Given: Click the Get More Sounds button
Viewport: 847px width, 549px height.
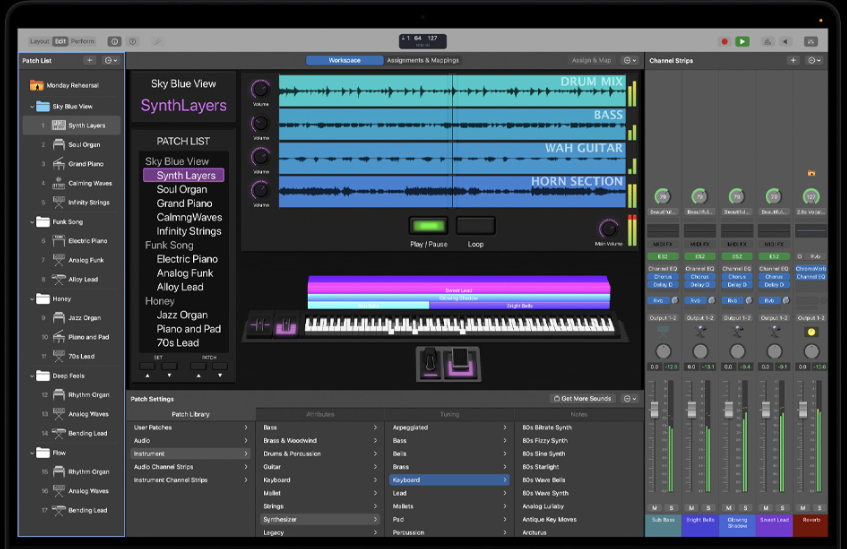Looking at the screenshot, I should click(x=582, y=399).
